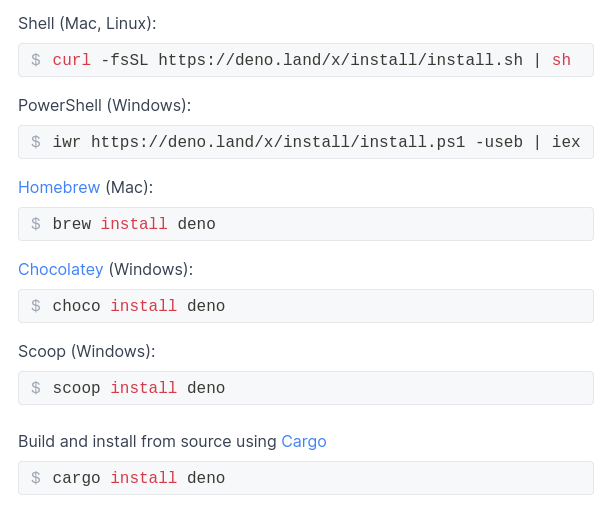The image size is (610, 511).
Task: Click the choco install deno code block
Action: pos(305,306)
